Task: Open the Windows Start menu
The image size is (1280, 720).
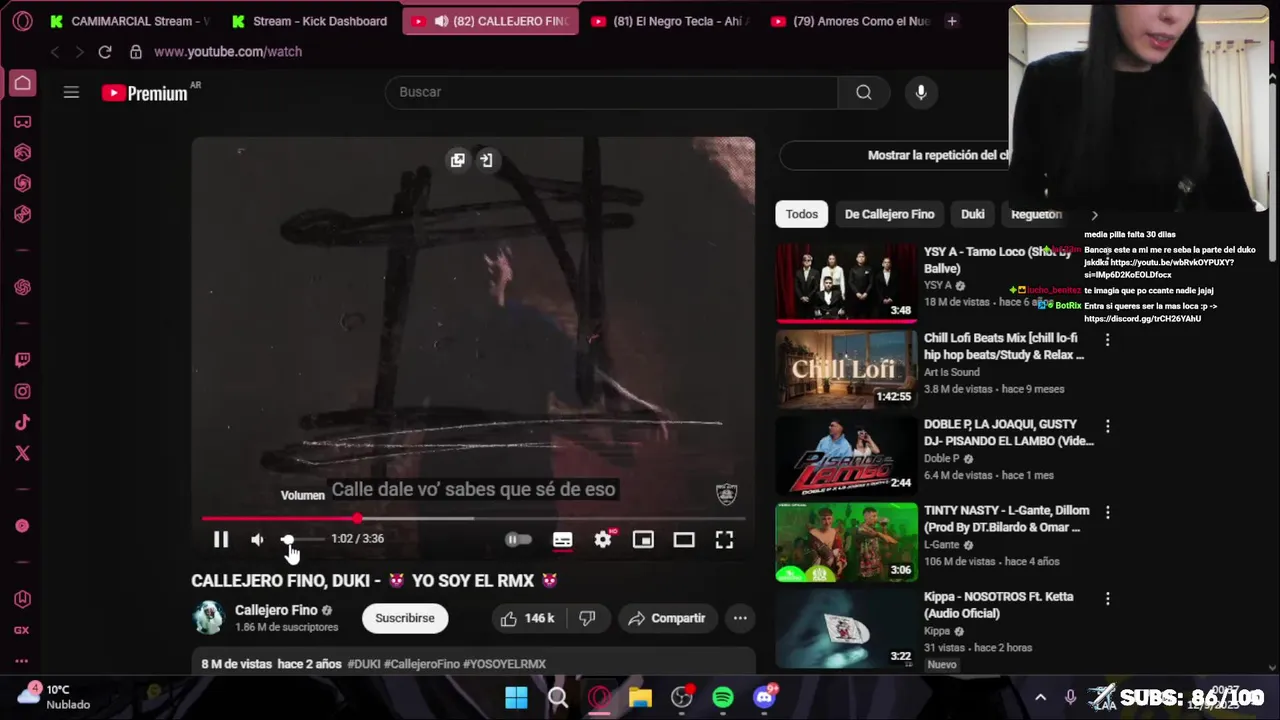Action: coord(516,697)
